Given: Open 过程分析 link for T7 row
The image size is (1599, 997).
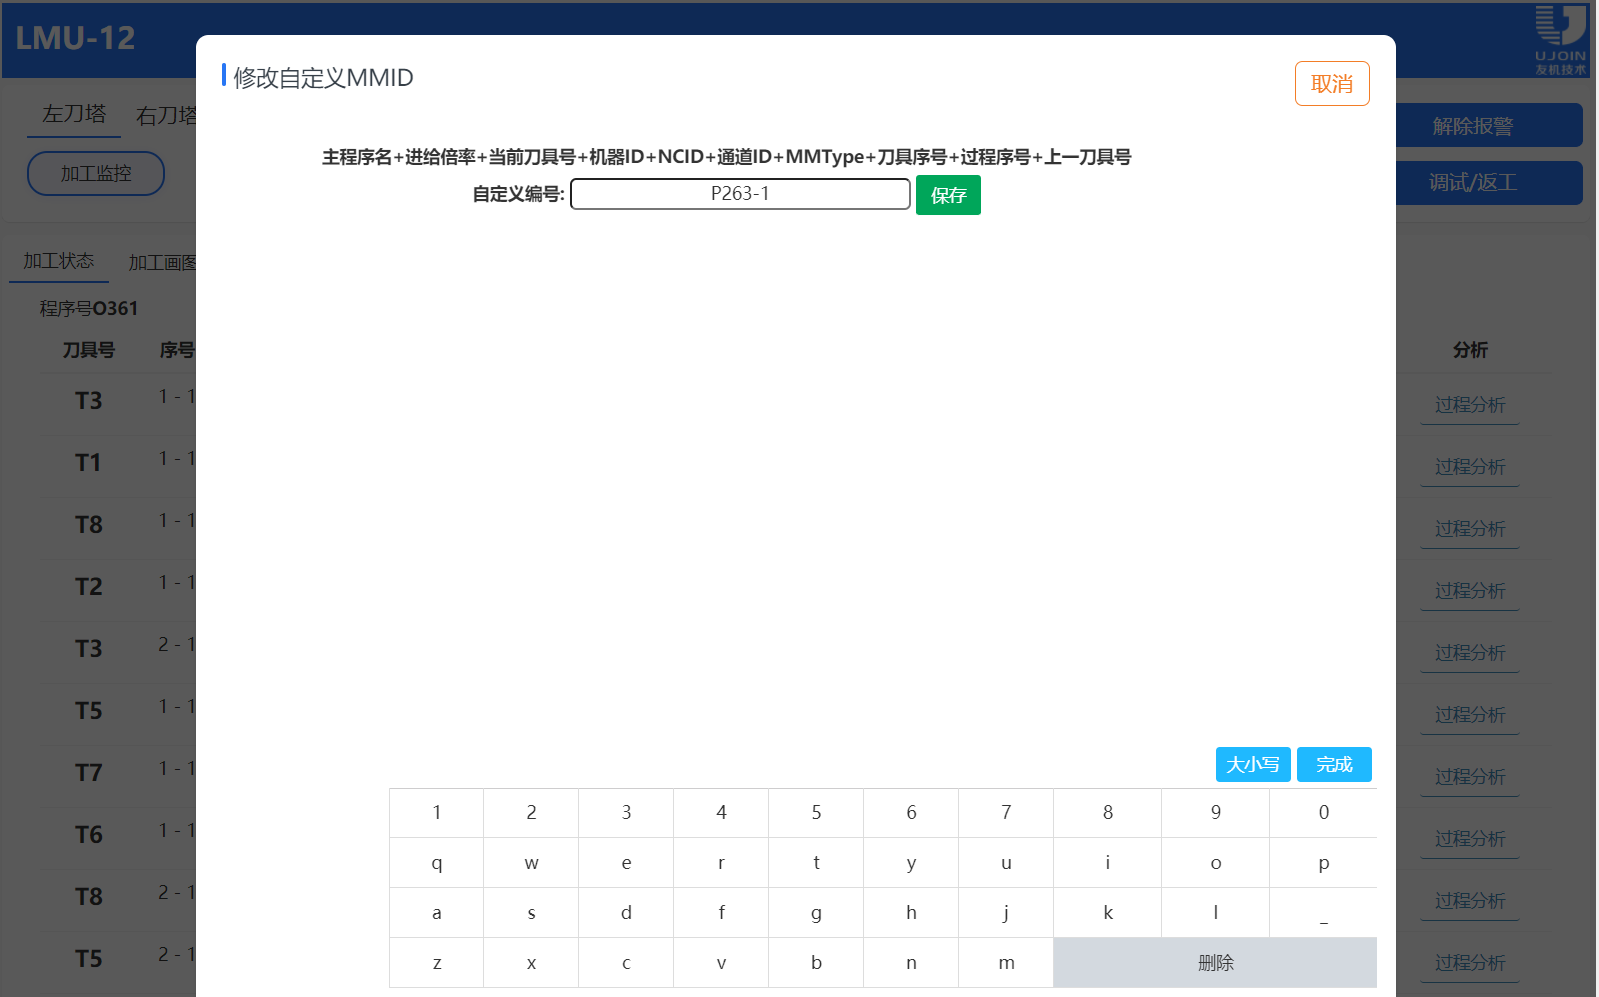Looking at the screenshot, I should [1470, 777].
